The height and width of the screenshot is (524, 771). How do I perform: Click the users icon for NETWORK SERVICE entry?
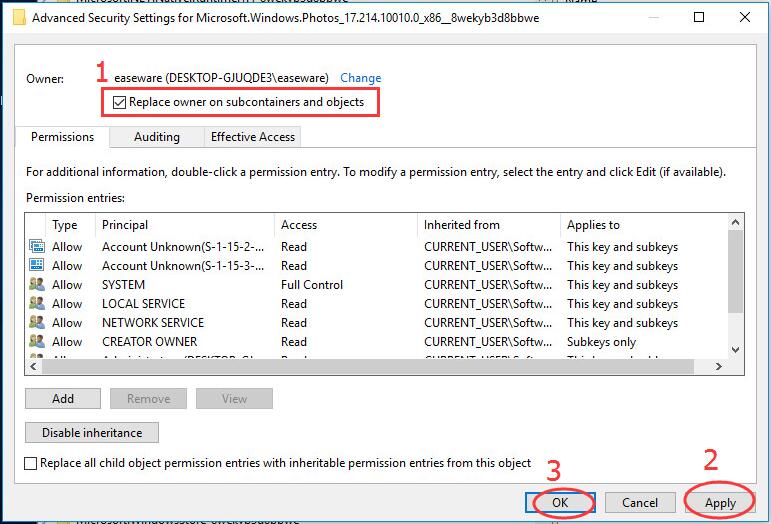point(37,322)
